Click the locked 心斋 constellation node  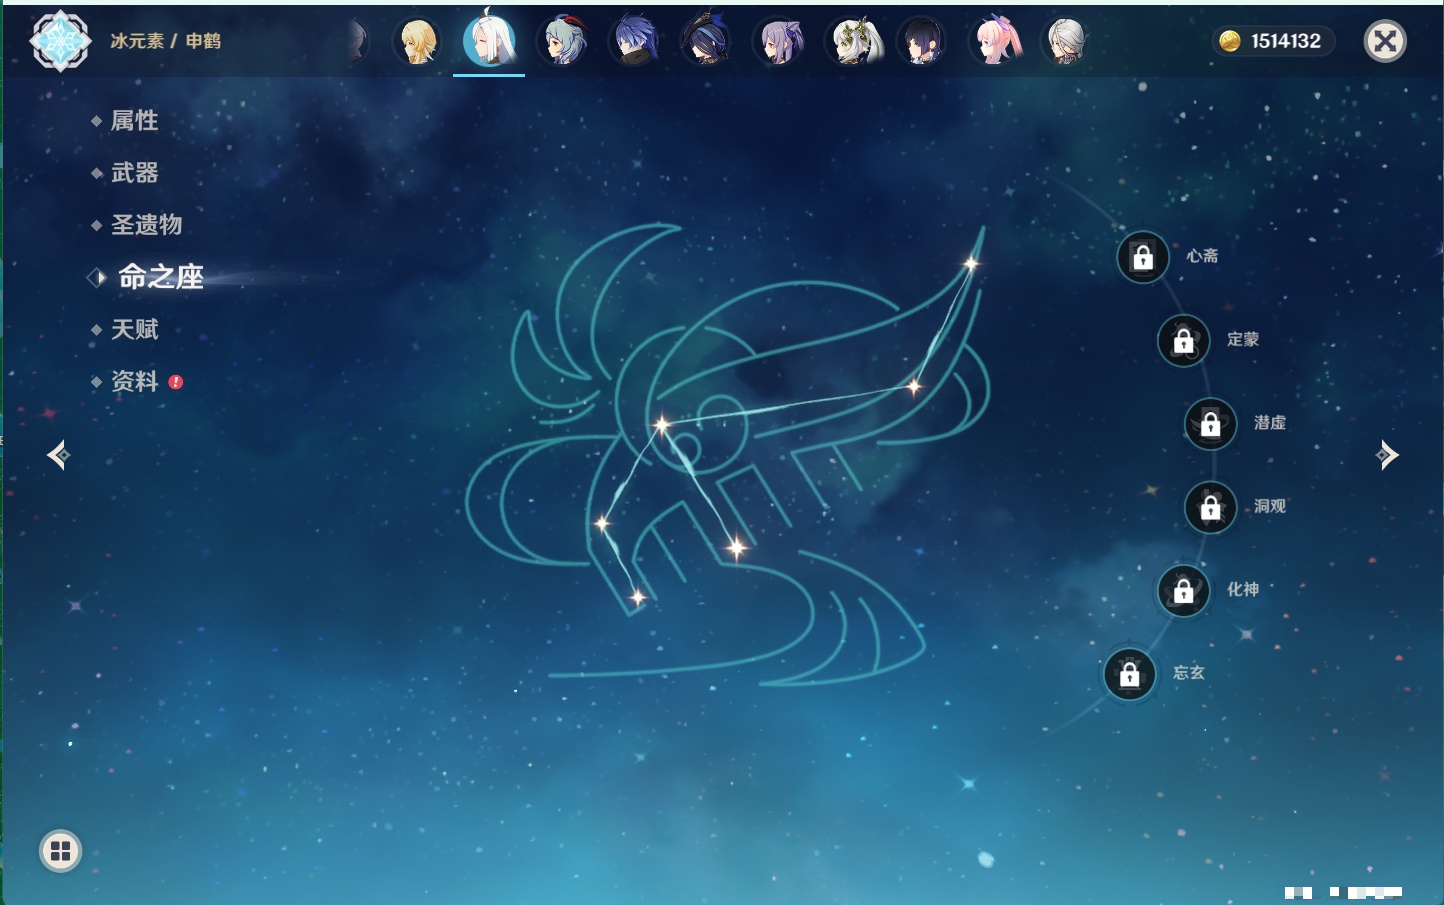pos(1142,258)
